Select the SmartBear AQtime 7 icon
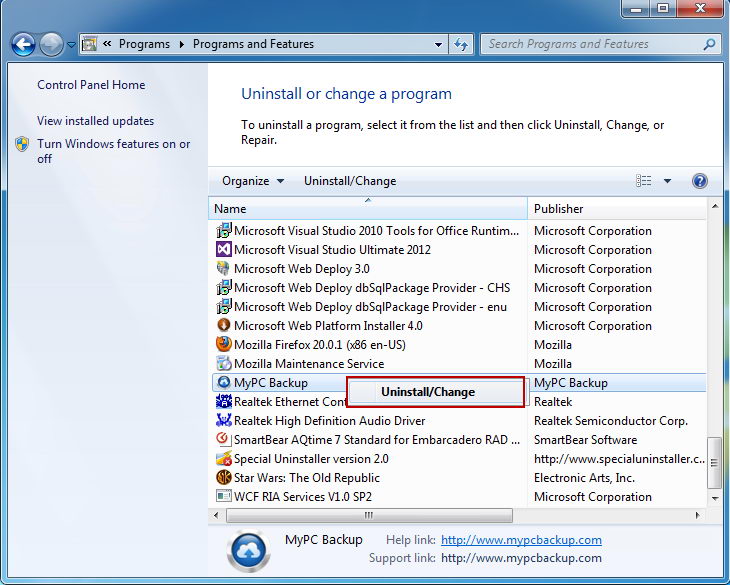Viewport: 730px width, 585px height. tap(223, 439)
